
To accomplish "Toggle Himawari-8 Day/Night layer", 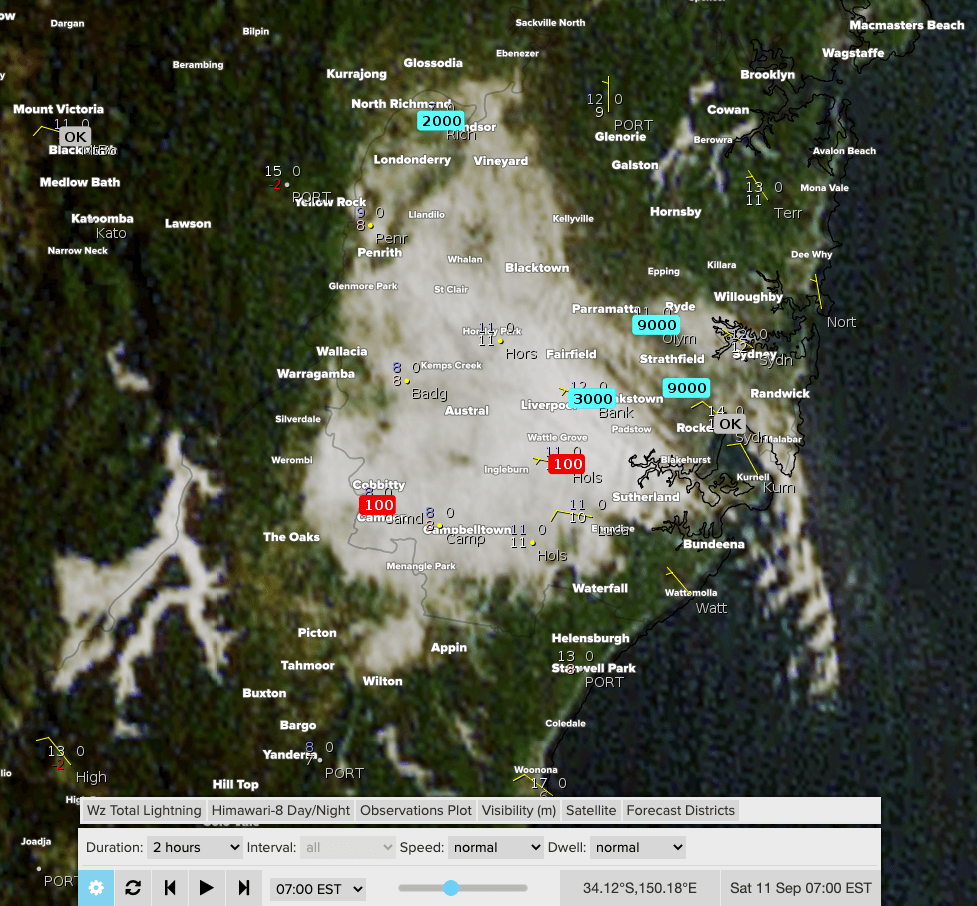I will click(x=280, y=810).
